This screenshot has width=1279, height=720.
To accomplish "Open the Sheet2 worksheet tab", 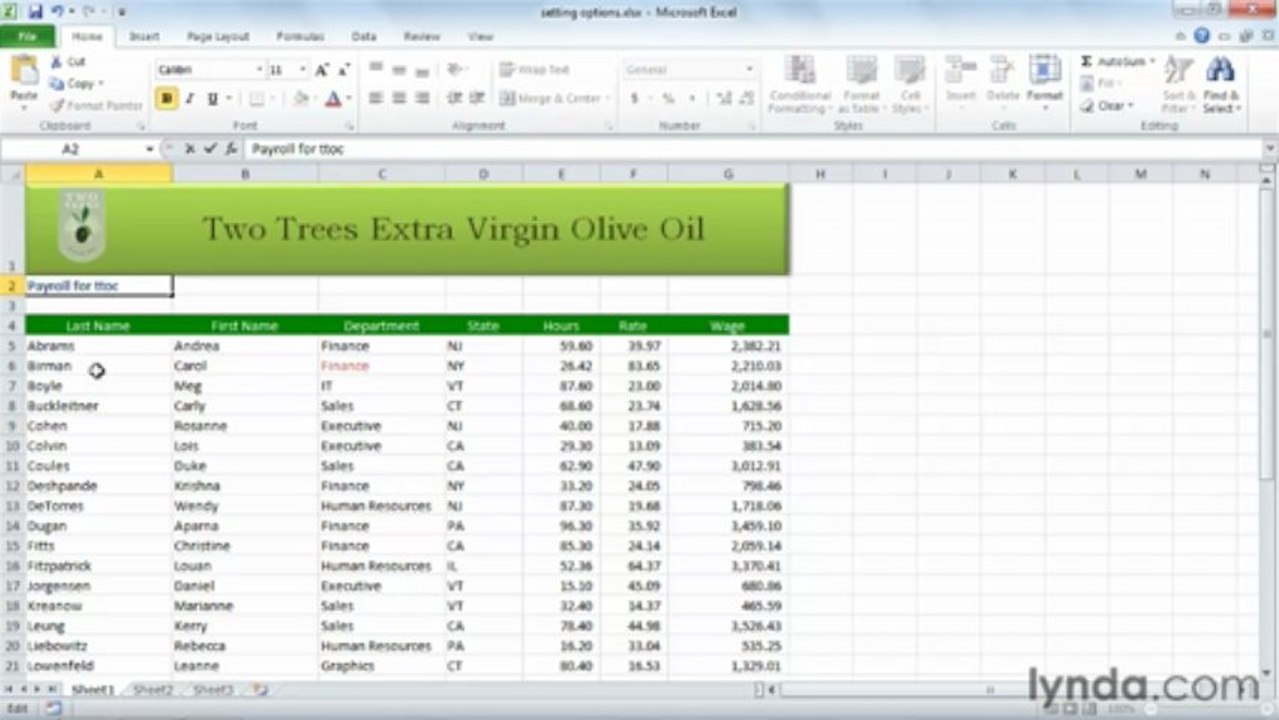I will point(153,690).
